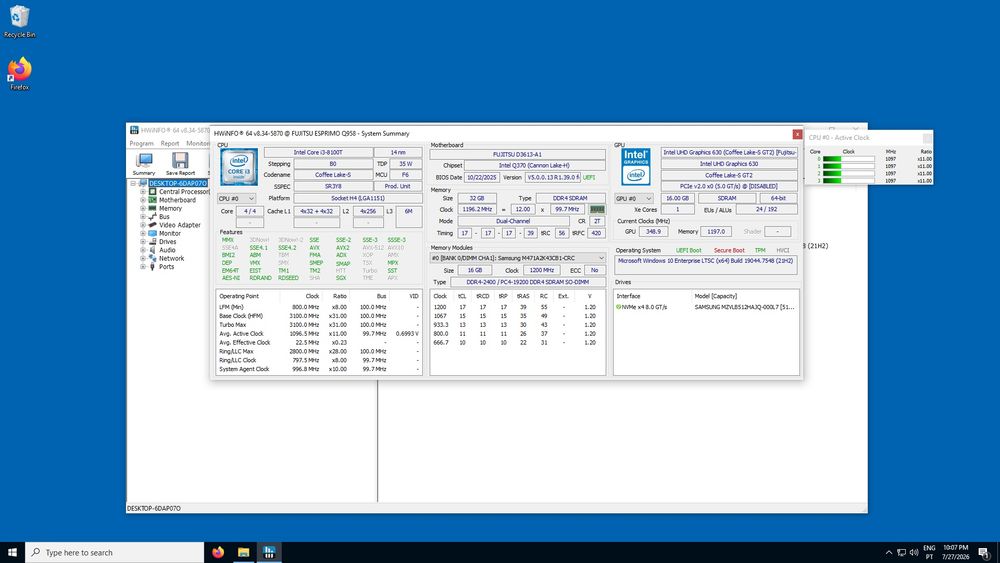This screenshot has width=1000, height=563.
Task: Show hidden system tray icons
Action: [x=888, y=552]
